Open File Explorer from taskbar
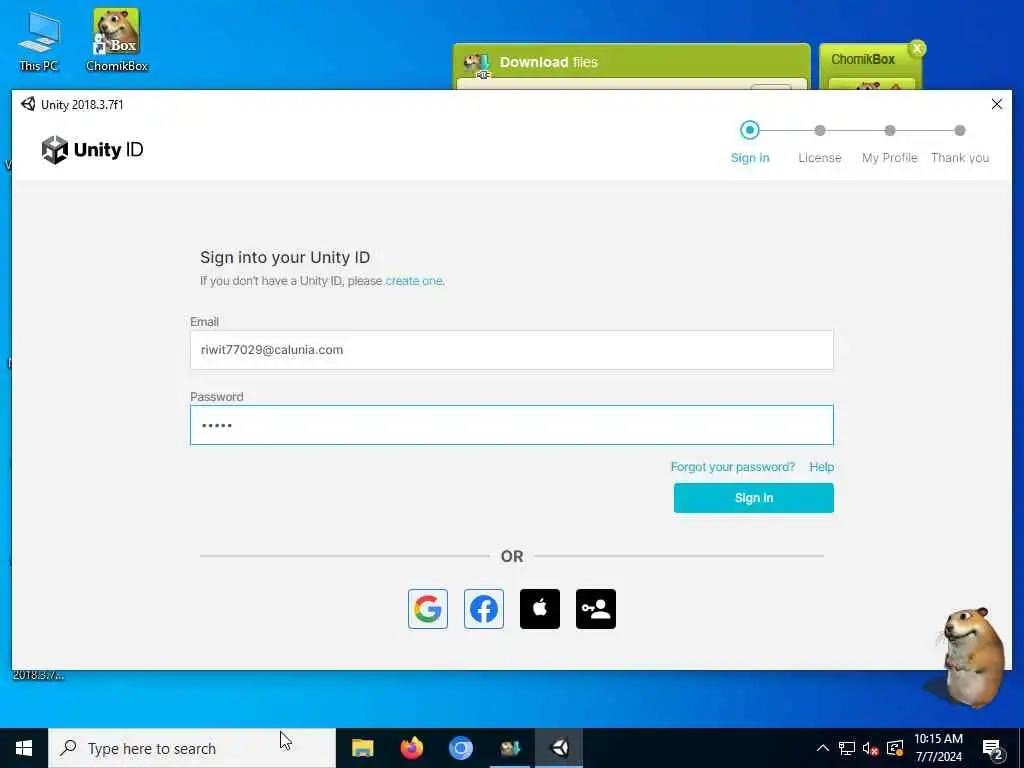The width and height of the screenshot is (1024, 768). click(362, 748)
